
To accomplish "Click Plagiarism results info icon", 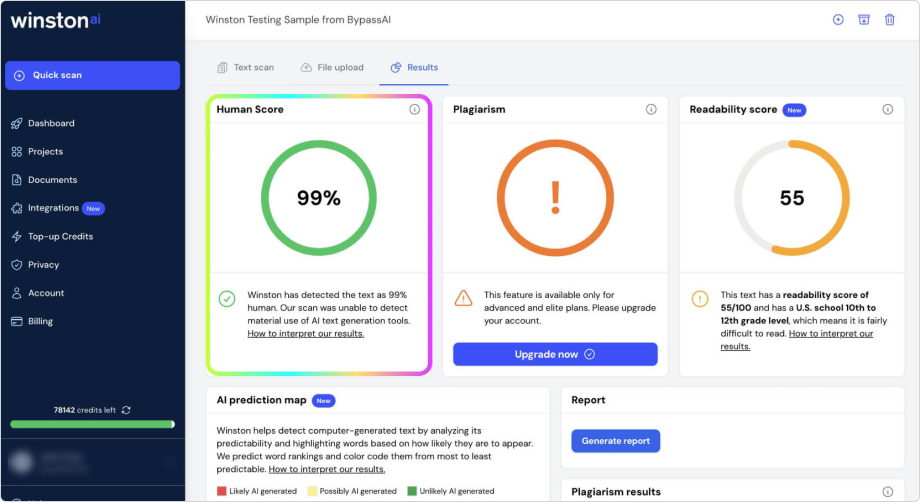I will click(x=887, y=492).
